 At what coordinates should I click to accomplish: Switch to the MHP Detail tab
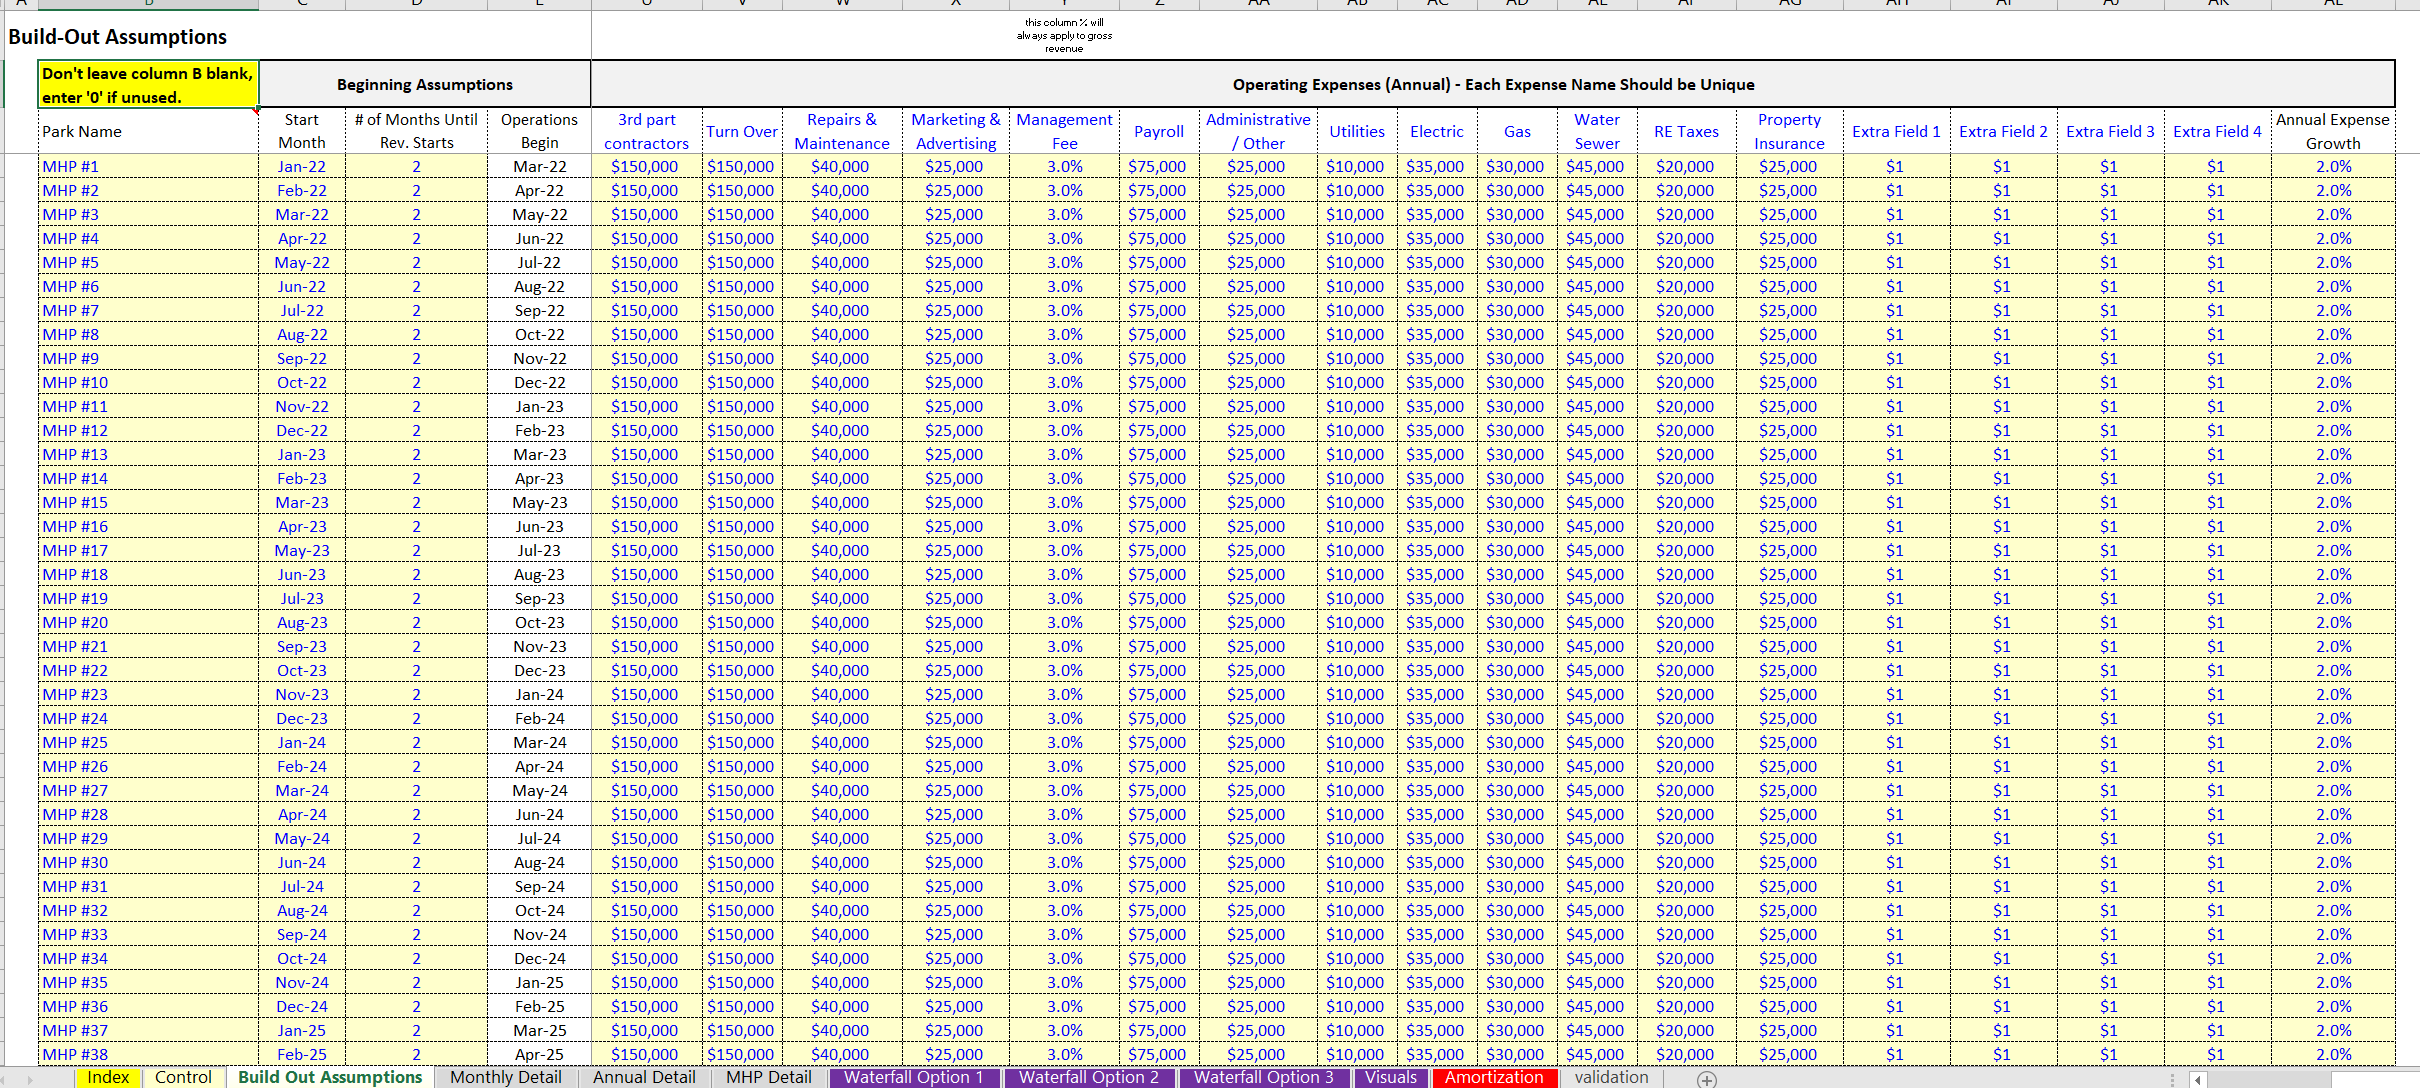coord(769,1077)
